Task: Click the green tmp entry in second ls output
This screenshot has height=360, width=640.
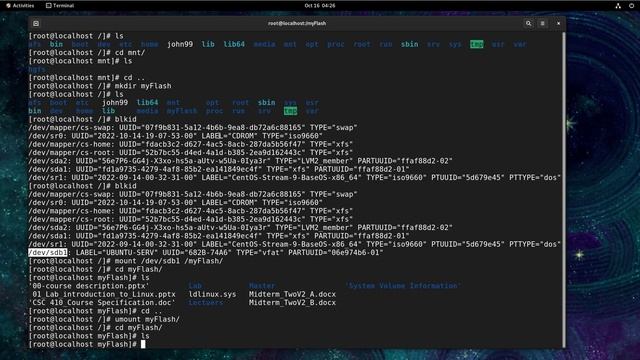Action: pyautogui.click(x=290, y=111)
